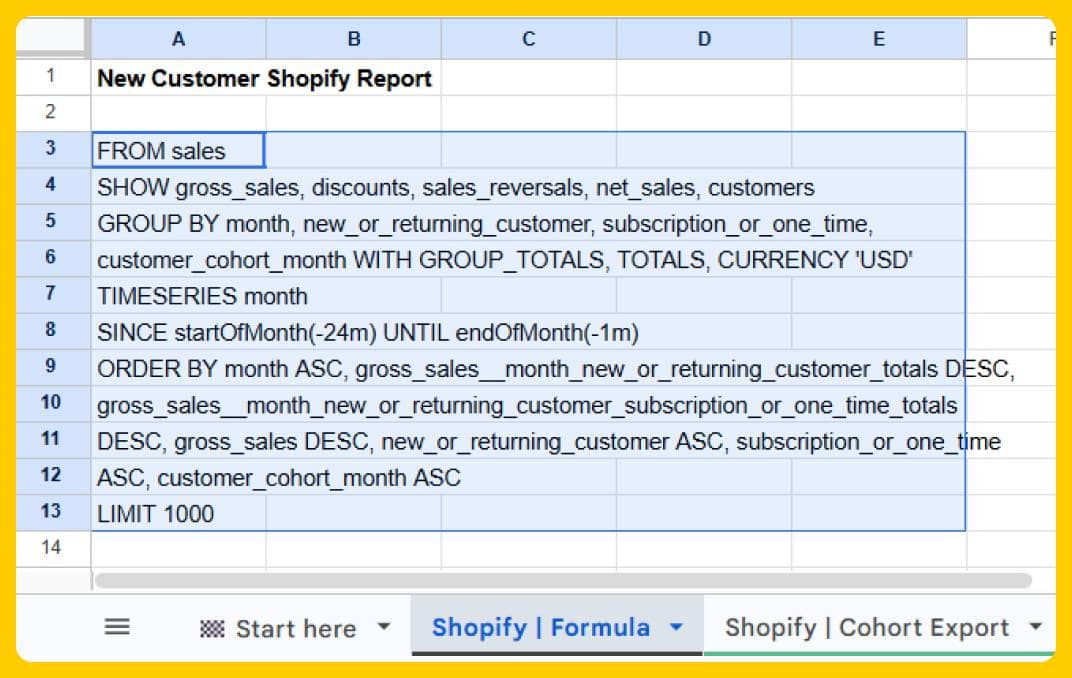This screenshot has width=1072, height=678.
Task: Click the GROUP BY month cell
Action: tap(178, 223)
